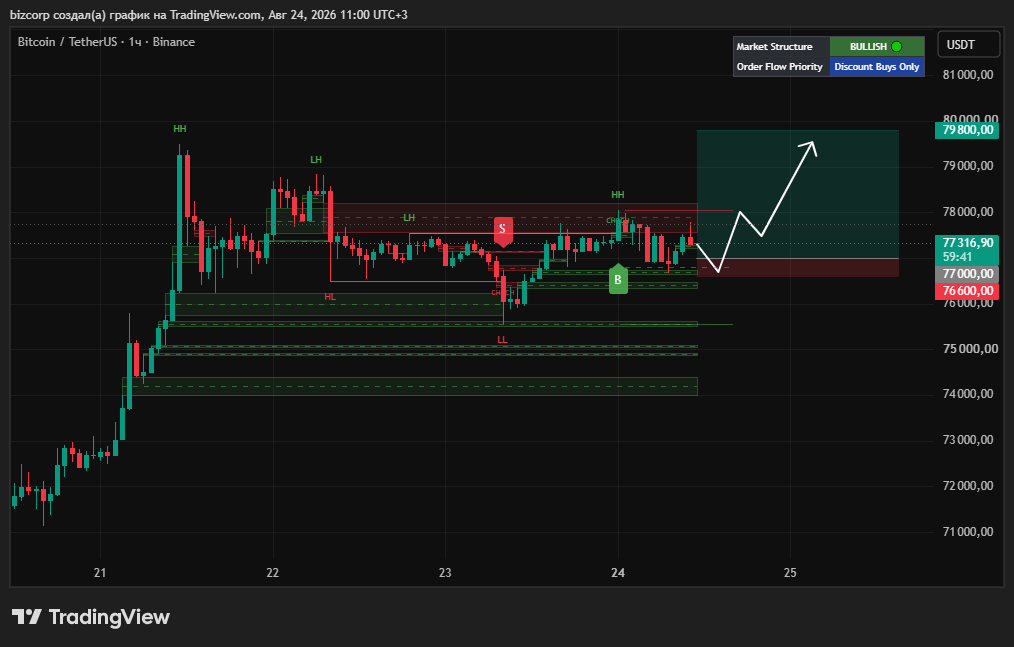Click the 74 000,00 price axis value
1014x647 pixels.
click(x=968, y=394)
